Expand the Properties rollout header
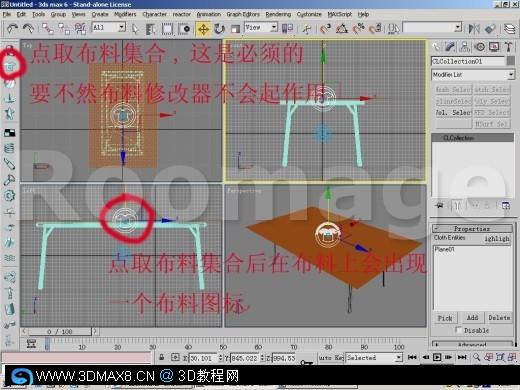The image size is (520, 390). [472, 229]
